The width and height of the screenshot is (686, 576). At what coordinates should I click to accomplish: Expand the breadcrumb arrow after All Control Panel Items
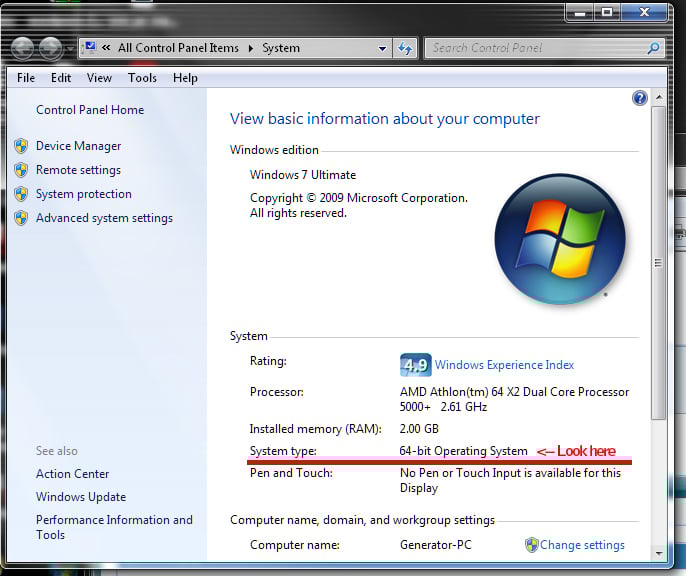(251, 48)
